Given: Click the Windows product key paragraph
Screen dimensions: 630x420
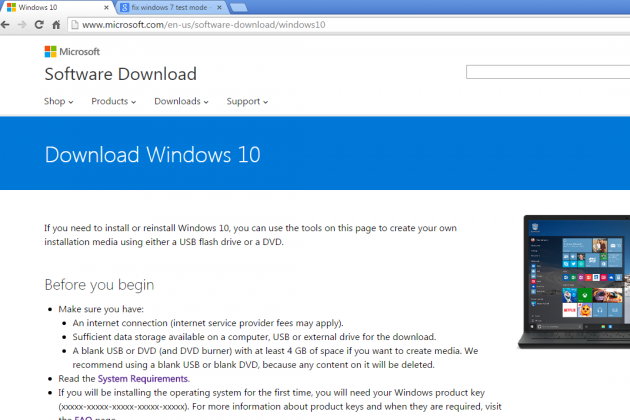Looking at the screenshot, I should 280,405.
